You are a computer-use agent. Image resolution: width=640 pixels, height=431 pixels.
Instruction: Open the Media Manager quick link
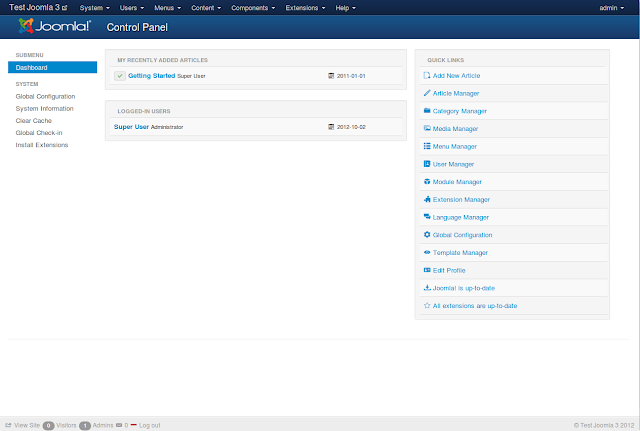coord(455,129)
